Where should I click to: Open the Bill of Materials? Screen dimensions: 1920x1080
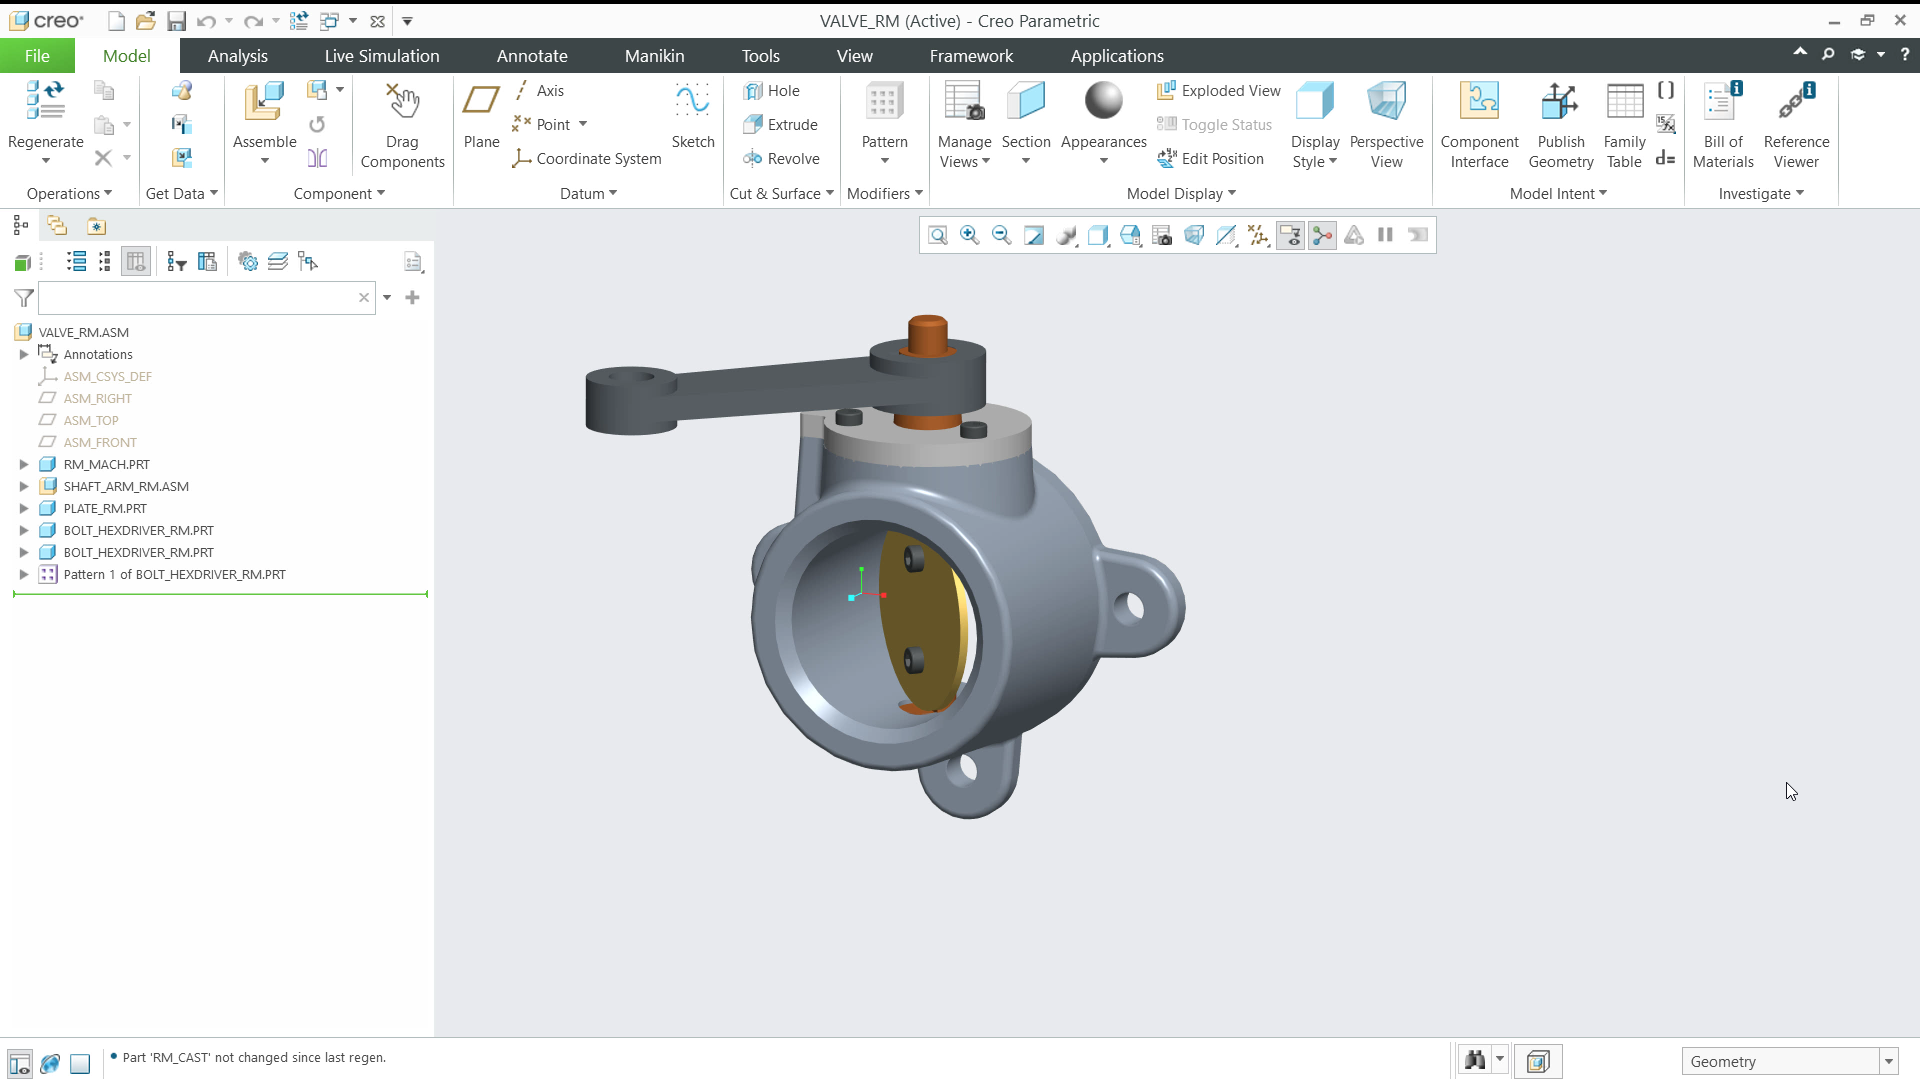click(1723, 125)
